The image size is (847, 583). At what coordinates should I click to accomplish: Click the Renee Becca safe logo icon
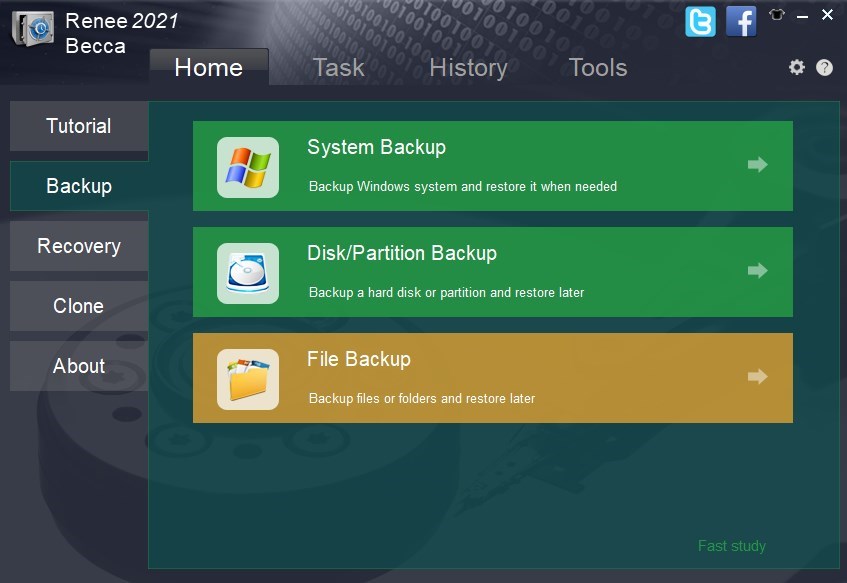(x=33, y=30)
